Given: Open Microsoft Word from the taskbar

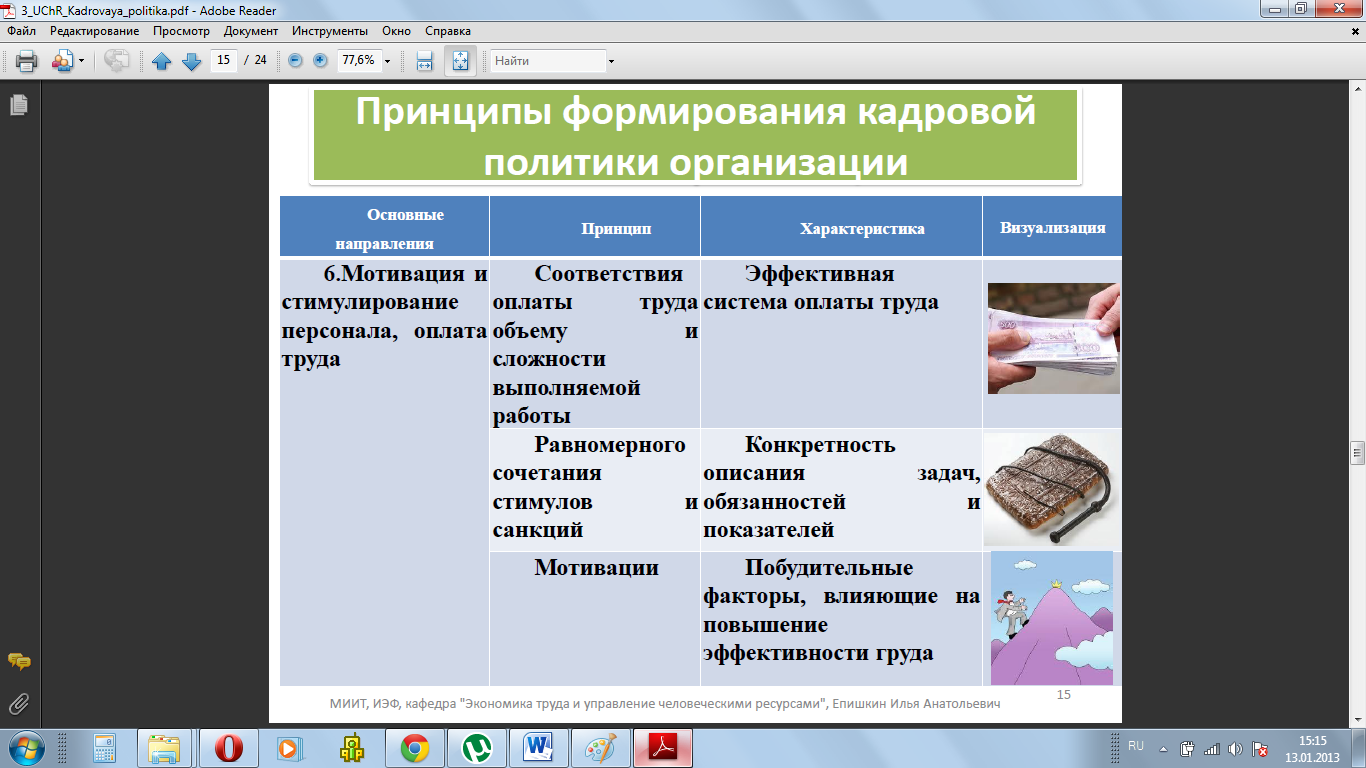Looking at the screenshot, I should click(x=538, y=748).
